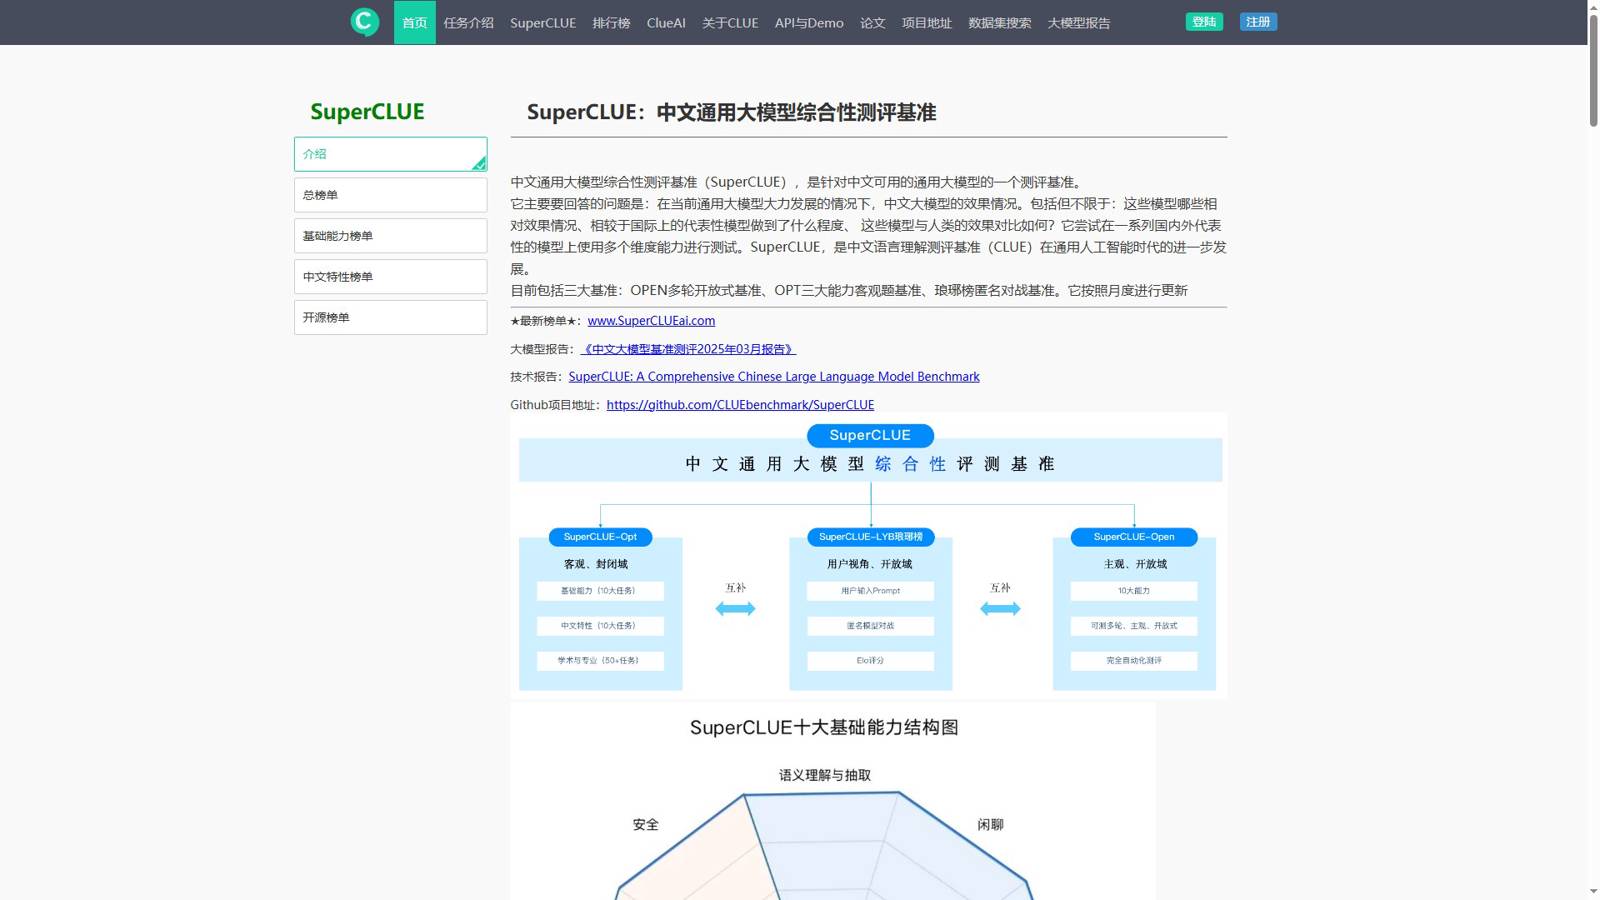The height and width of the screenshot is (900, 1600).
Task: Open the 论文 menu item
Action: [x=873, y=22]
